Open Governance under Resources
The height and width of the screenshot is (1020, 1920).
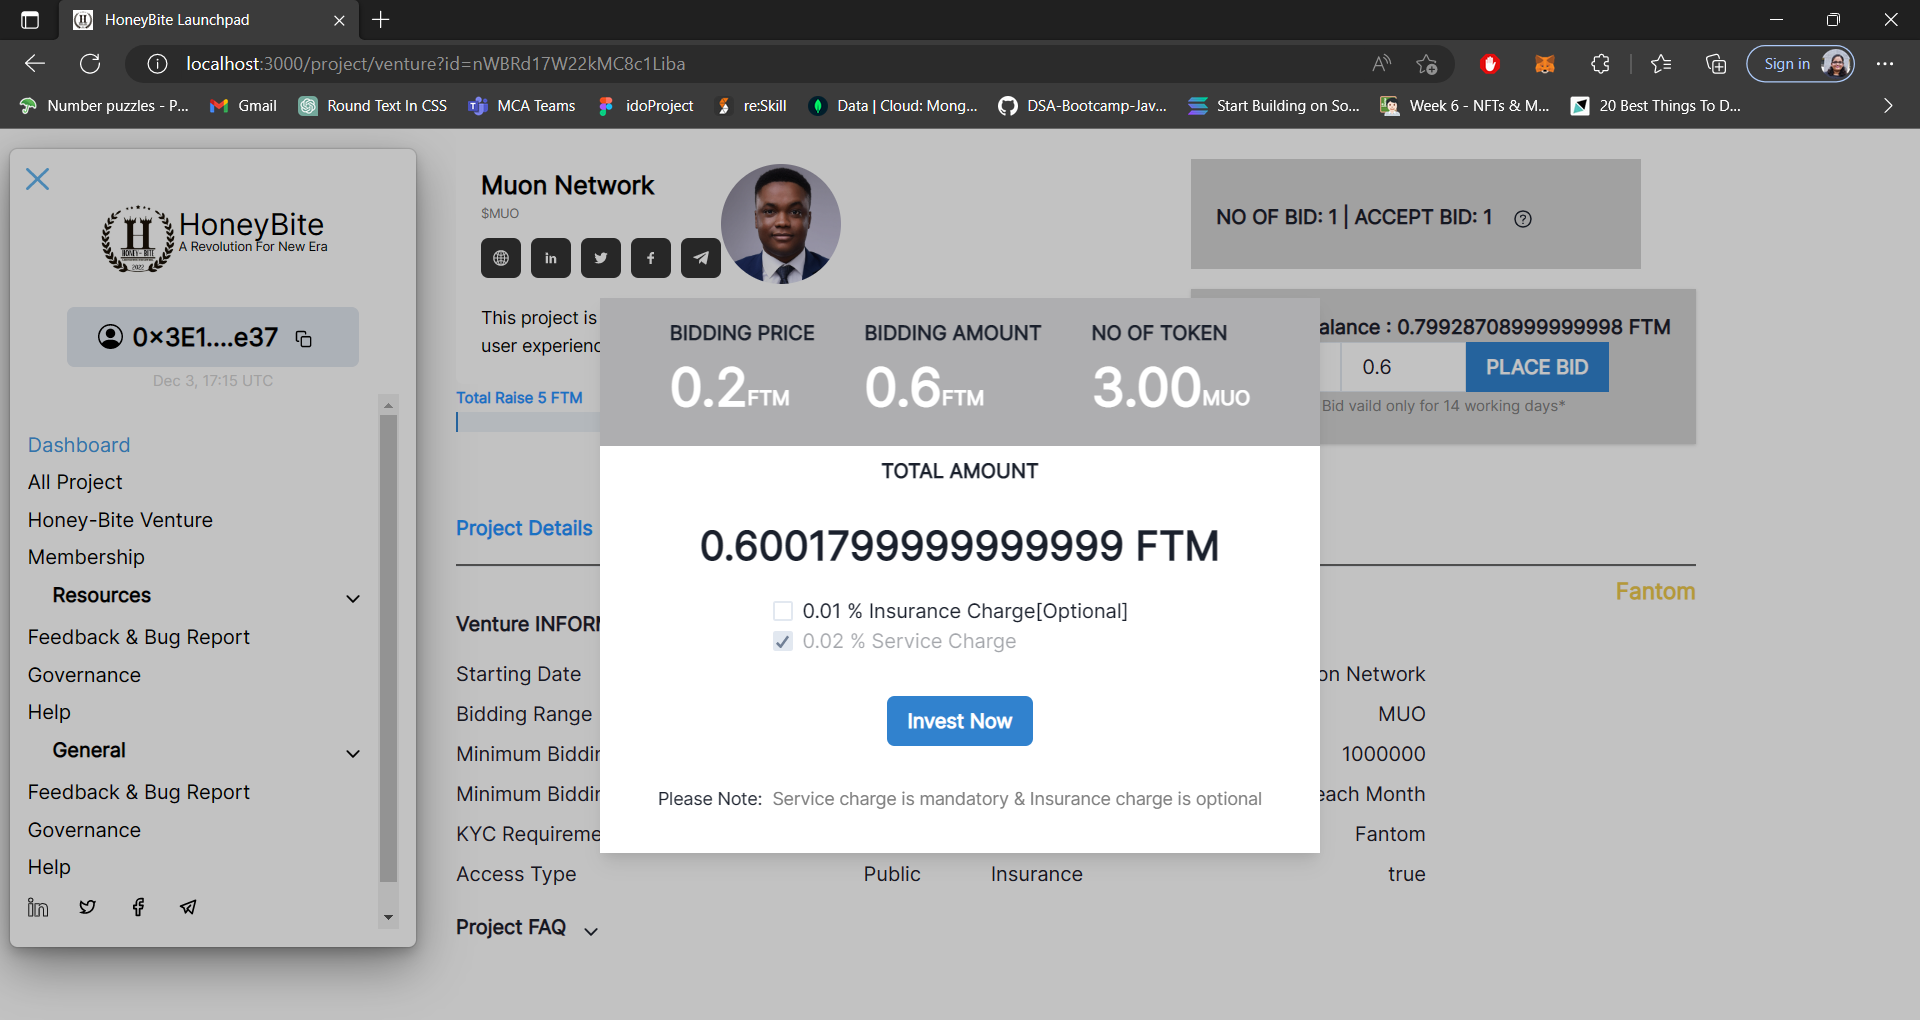pos(84,675)
